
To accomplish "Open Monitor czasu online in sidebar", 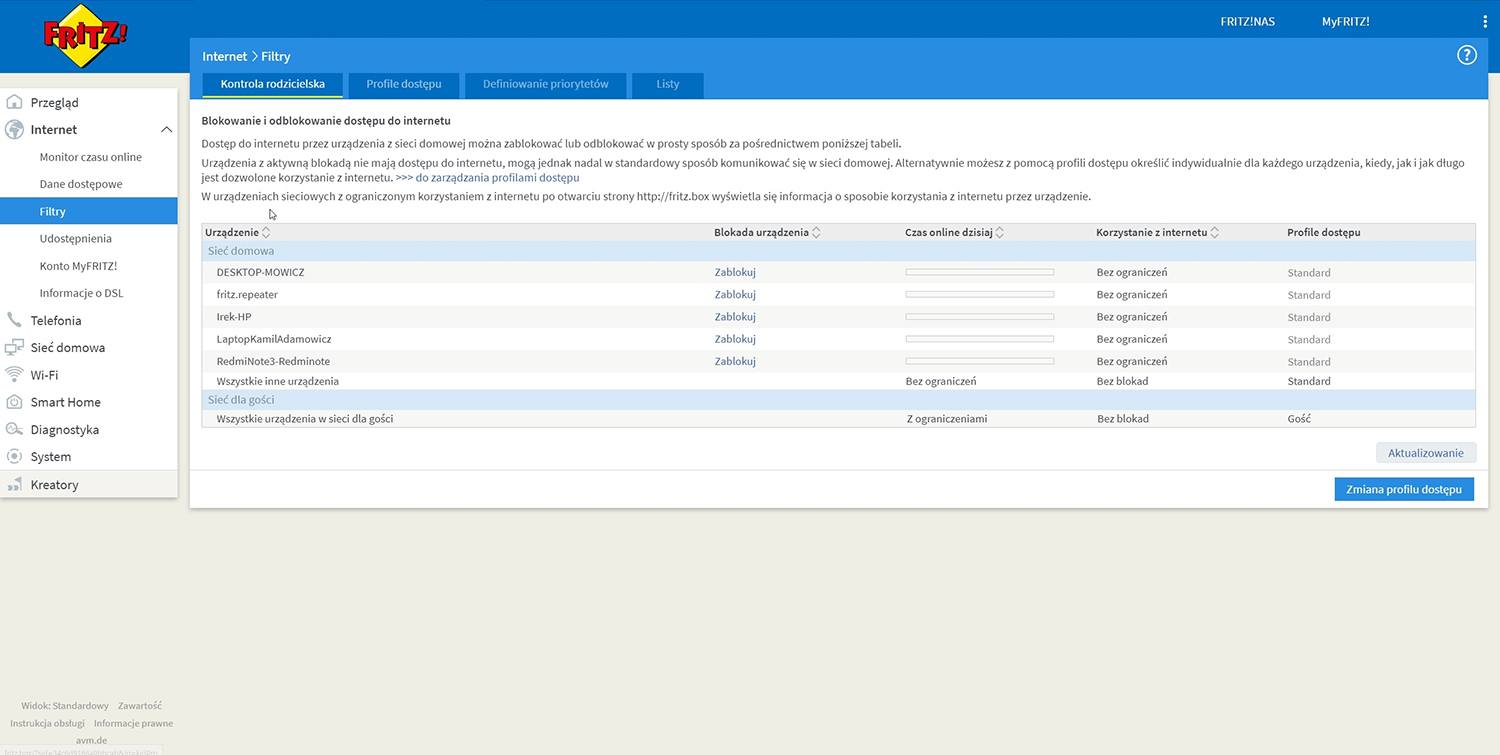I will coord(91,157).
